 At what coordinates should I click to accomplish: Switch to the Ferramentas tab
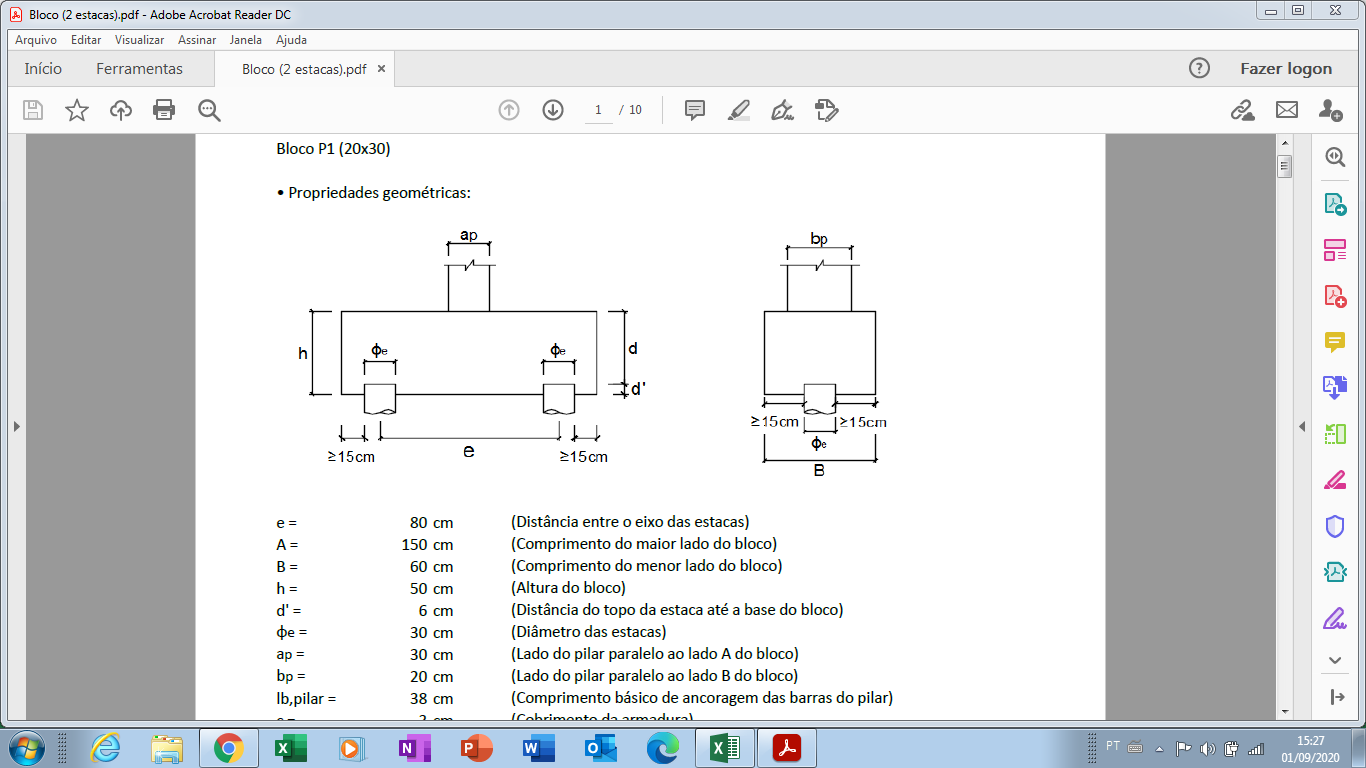tap(139, 69)
